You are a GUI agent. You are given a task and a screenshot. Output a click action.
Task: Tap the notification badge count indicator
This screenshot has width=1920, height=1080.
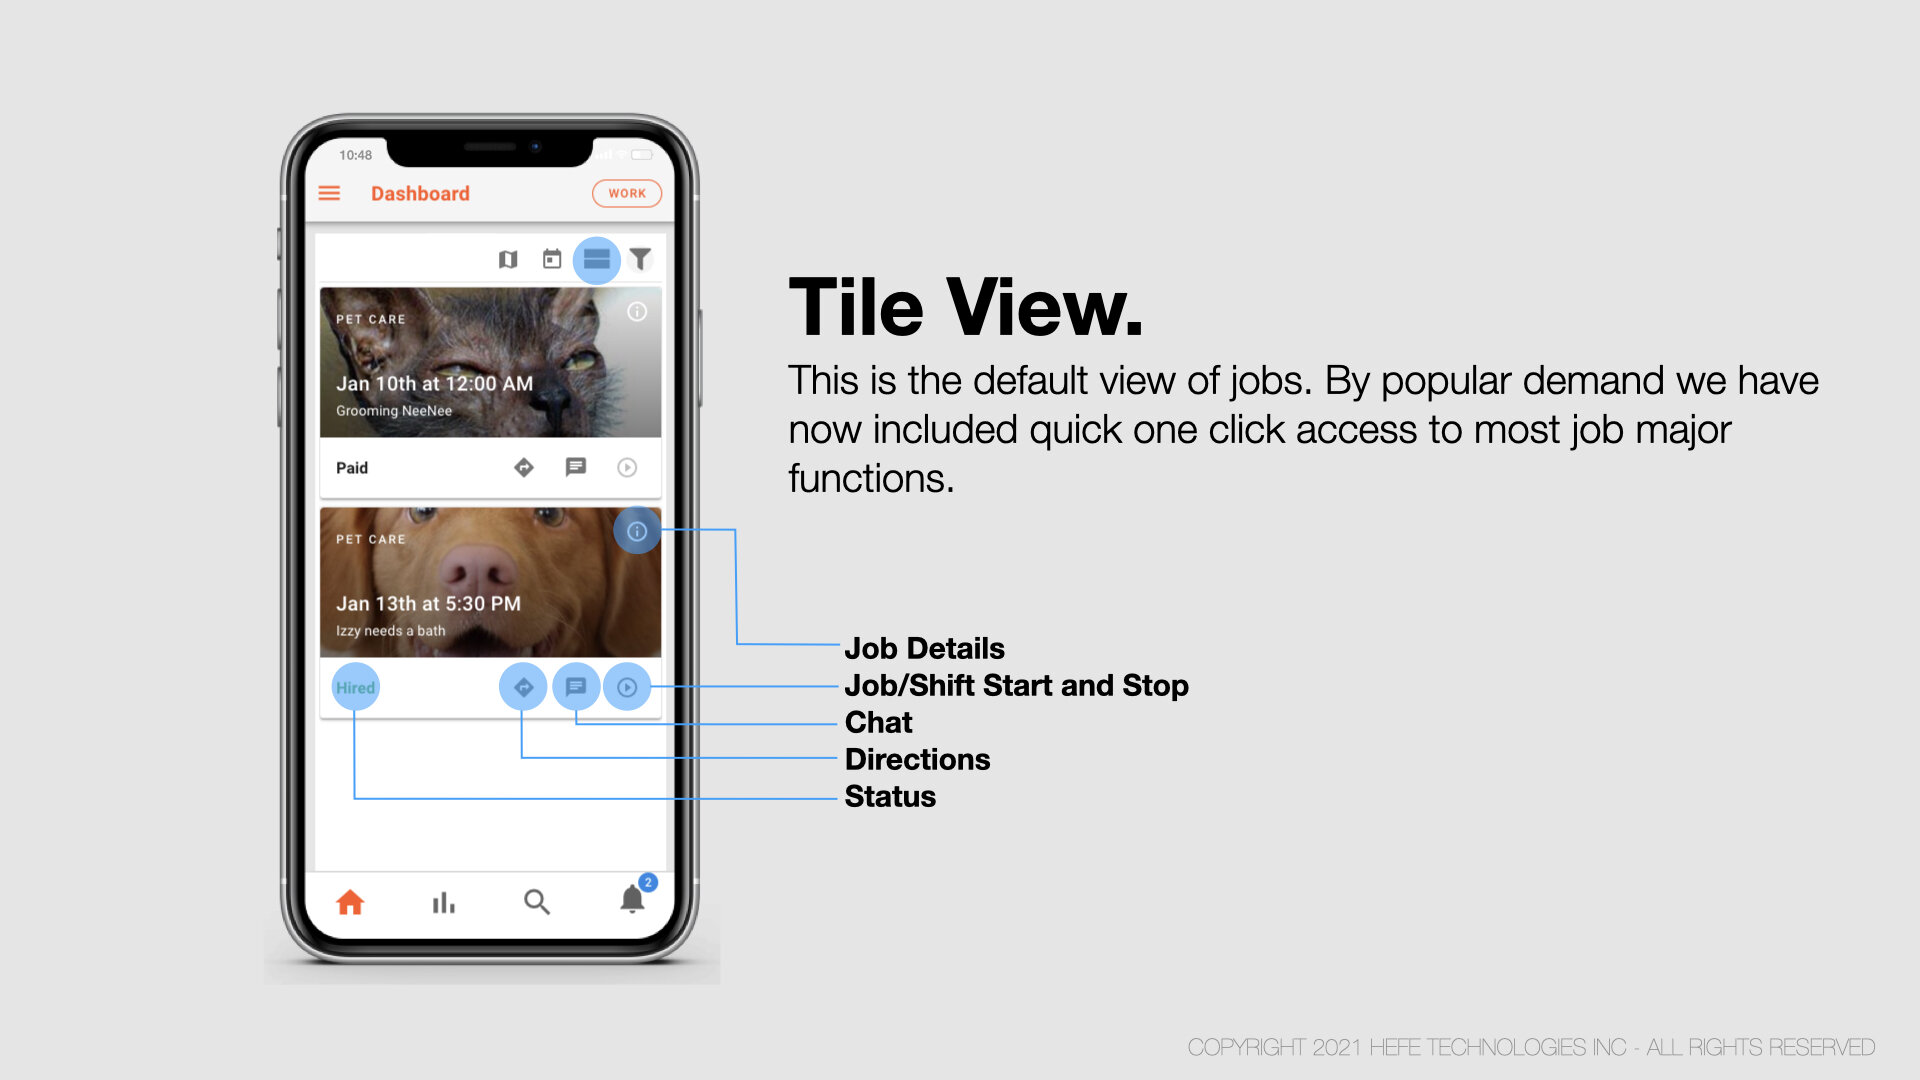tap(645, 881)
